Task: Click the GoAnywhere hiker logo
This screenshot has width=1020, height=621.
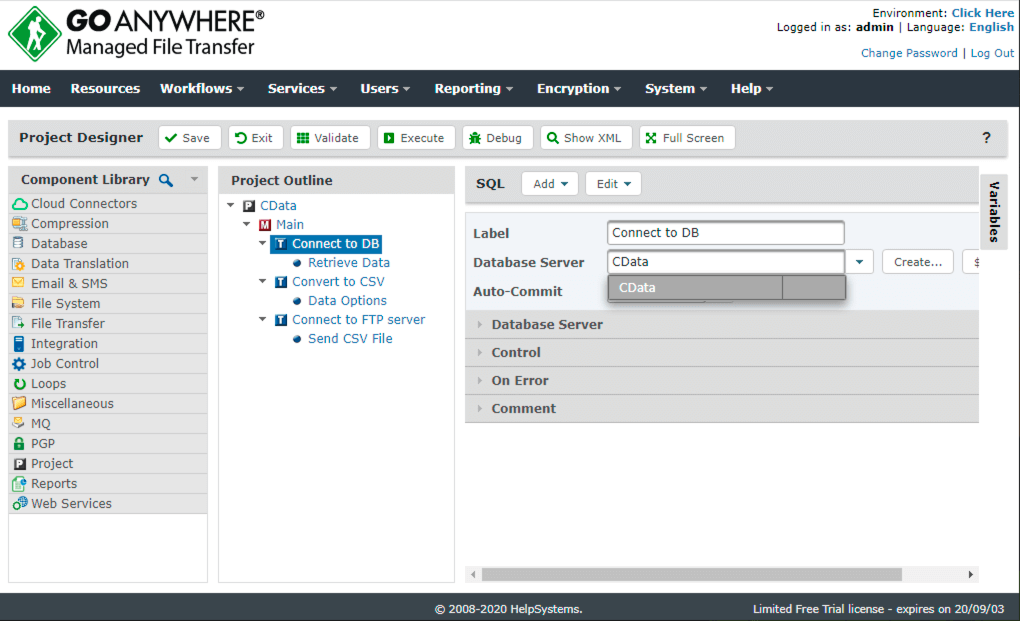Action: pos(34,34)
